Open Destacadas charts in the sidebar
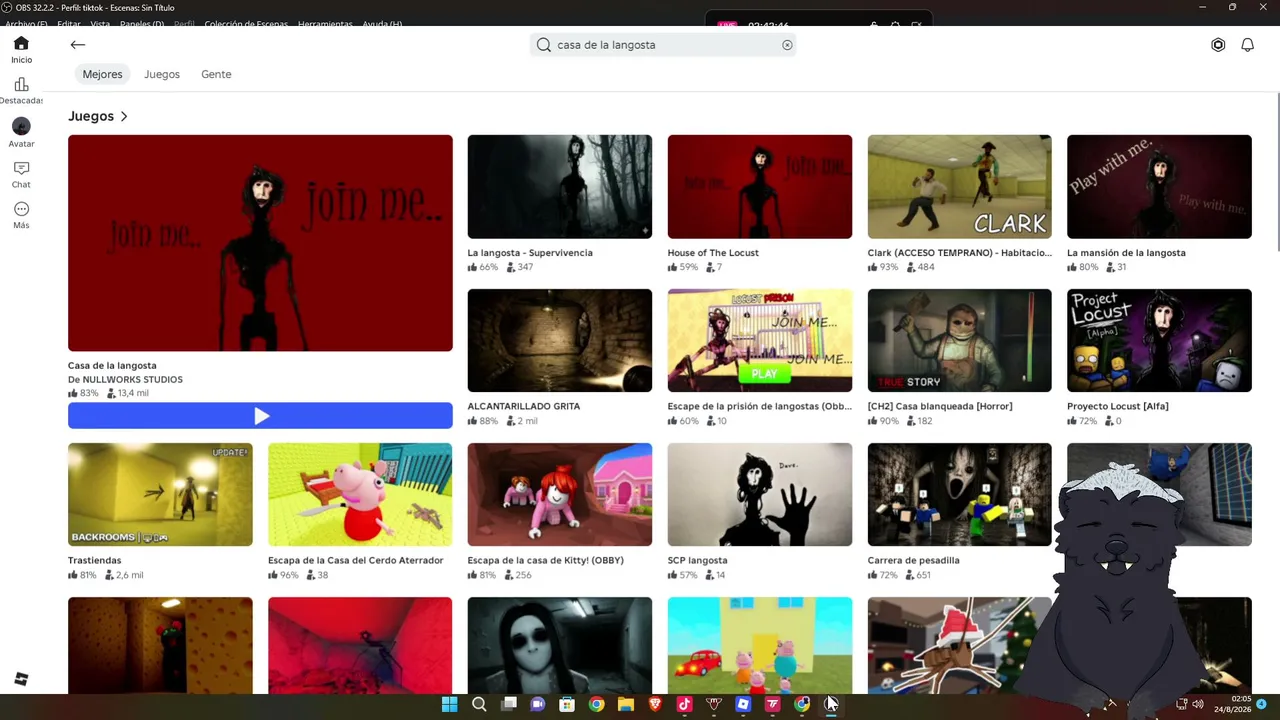The width and height of the screenshot is (1280, 720). tap(21, 90)
